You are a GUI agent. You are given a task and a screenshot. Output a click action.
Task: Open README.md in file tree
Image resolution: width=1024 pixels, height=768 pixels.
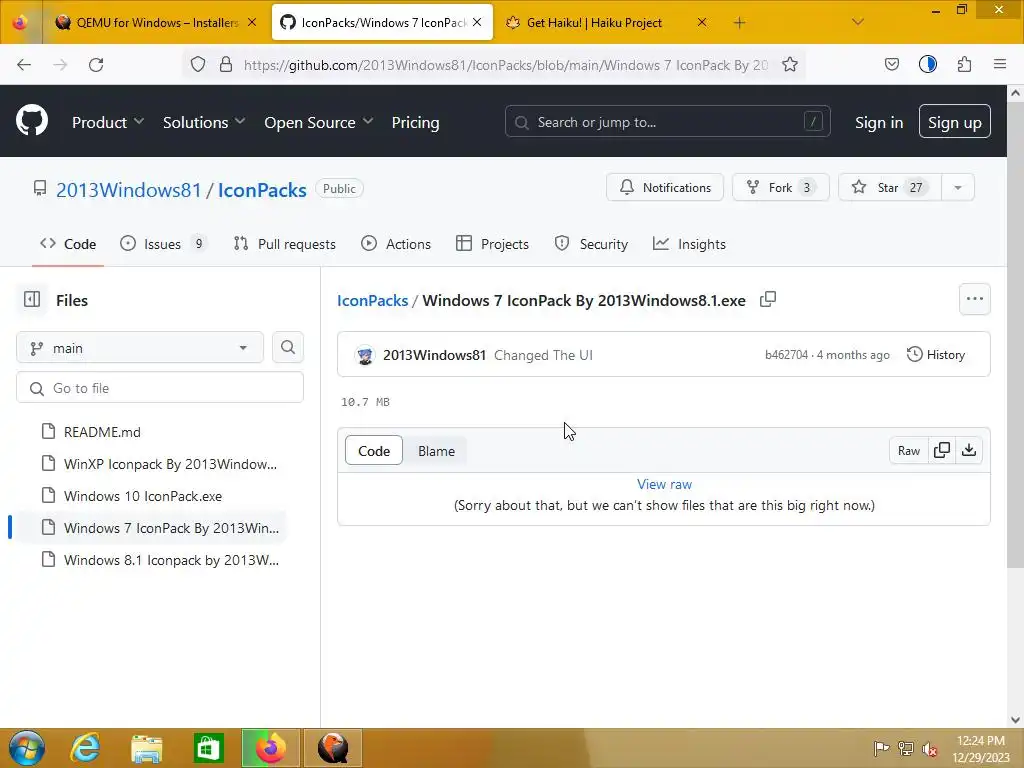(x=102, y=432)
